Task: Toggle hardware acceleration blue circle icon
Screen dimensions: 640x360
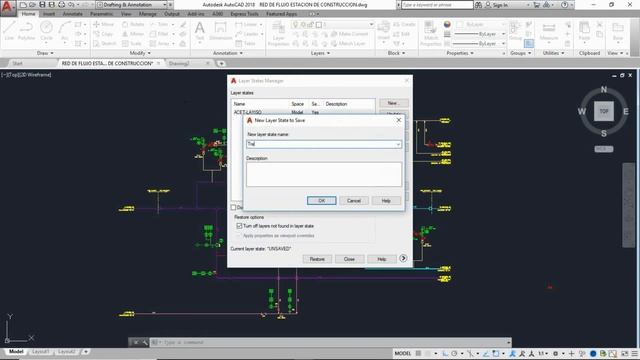Action: pos(593,353)
